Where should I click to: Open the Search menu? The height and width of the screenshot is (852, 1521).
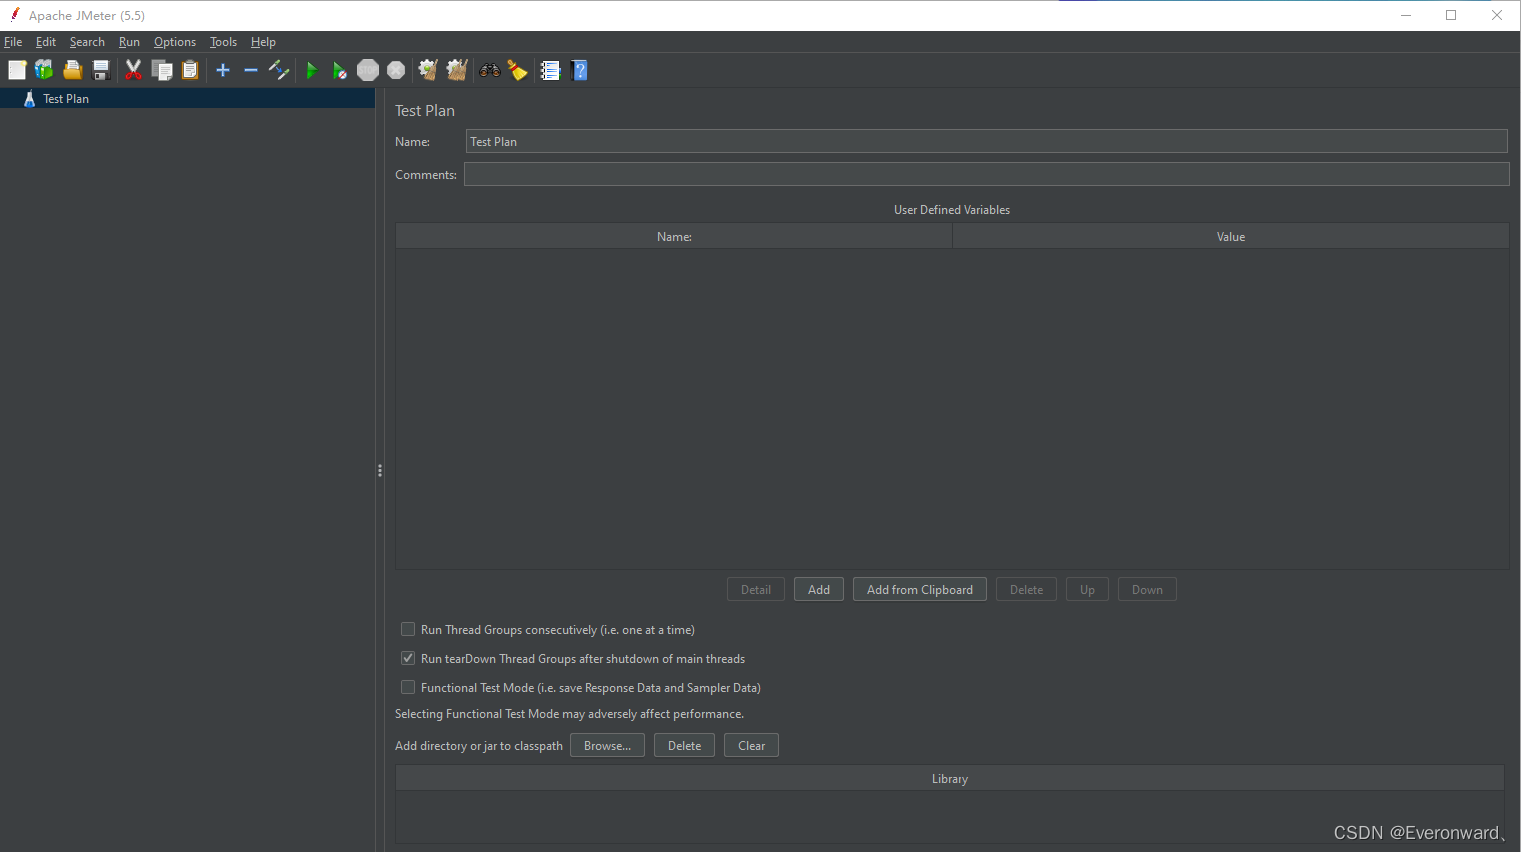pyautogui.click(x=87, y=42)
